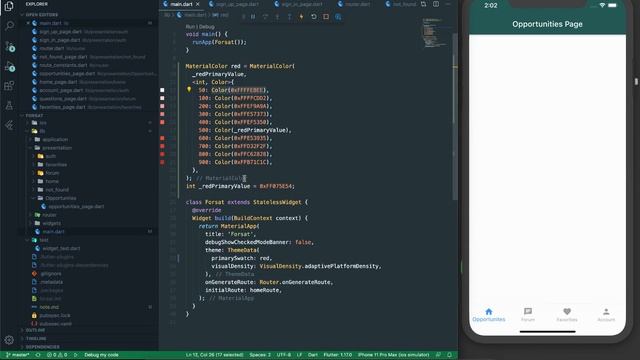Click the lightbulb quick-fix icon
Viewport: 640px width, 360px height.
(x=189, y=89)
